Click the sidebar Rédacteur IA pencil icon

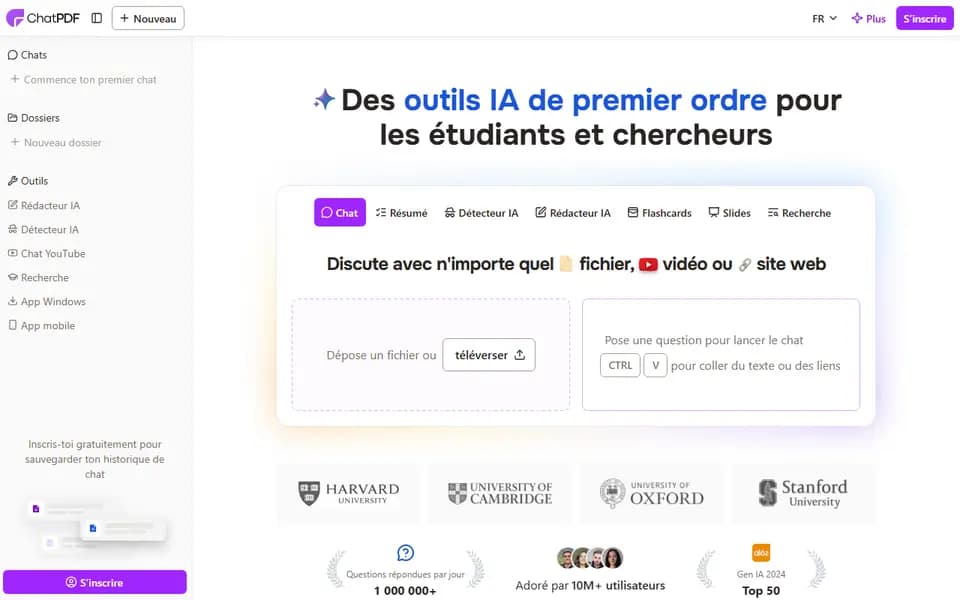[x=12, y=205]
